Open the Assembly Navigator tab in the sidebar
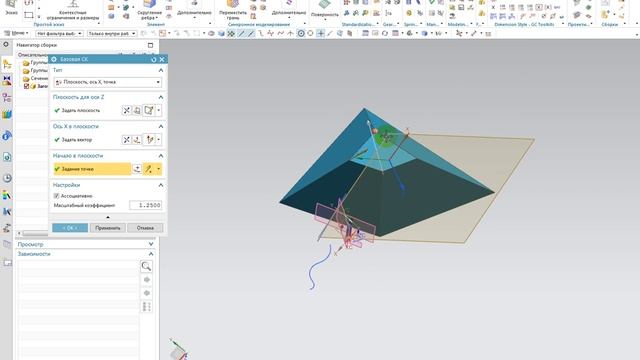640x360 pixels. coord(7,64)
